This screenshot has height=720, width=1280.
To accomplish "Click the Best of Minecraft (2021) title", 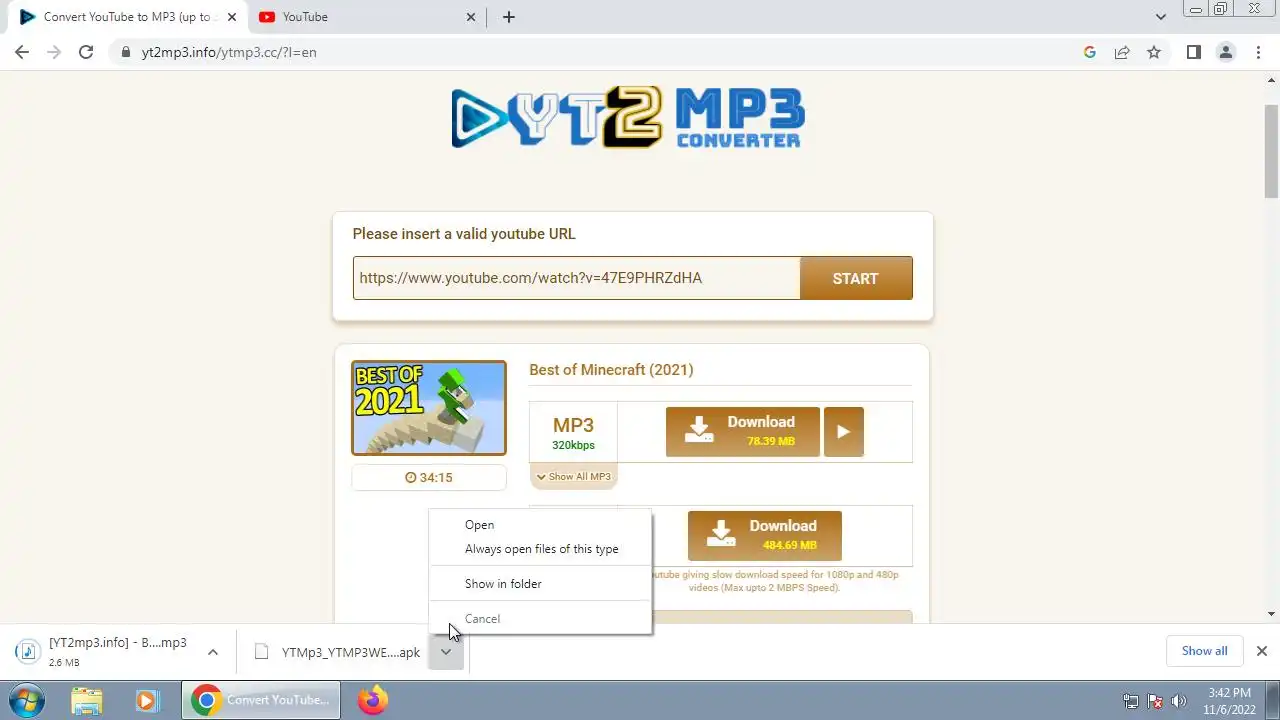I will [611, 370].
